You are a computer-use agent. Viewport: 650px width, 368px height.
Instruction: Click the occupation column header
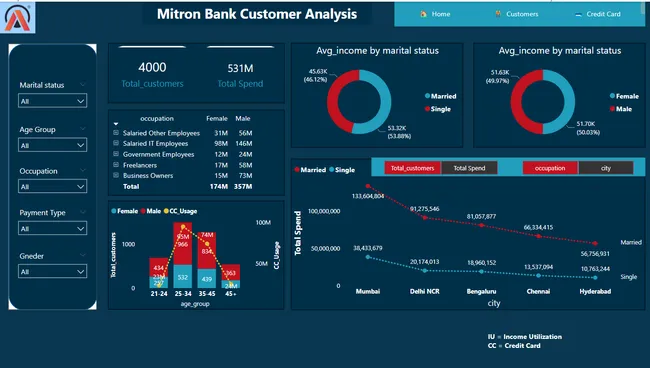click(157, 119)
